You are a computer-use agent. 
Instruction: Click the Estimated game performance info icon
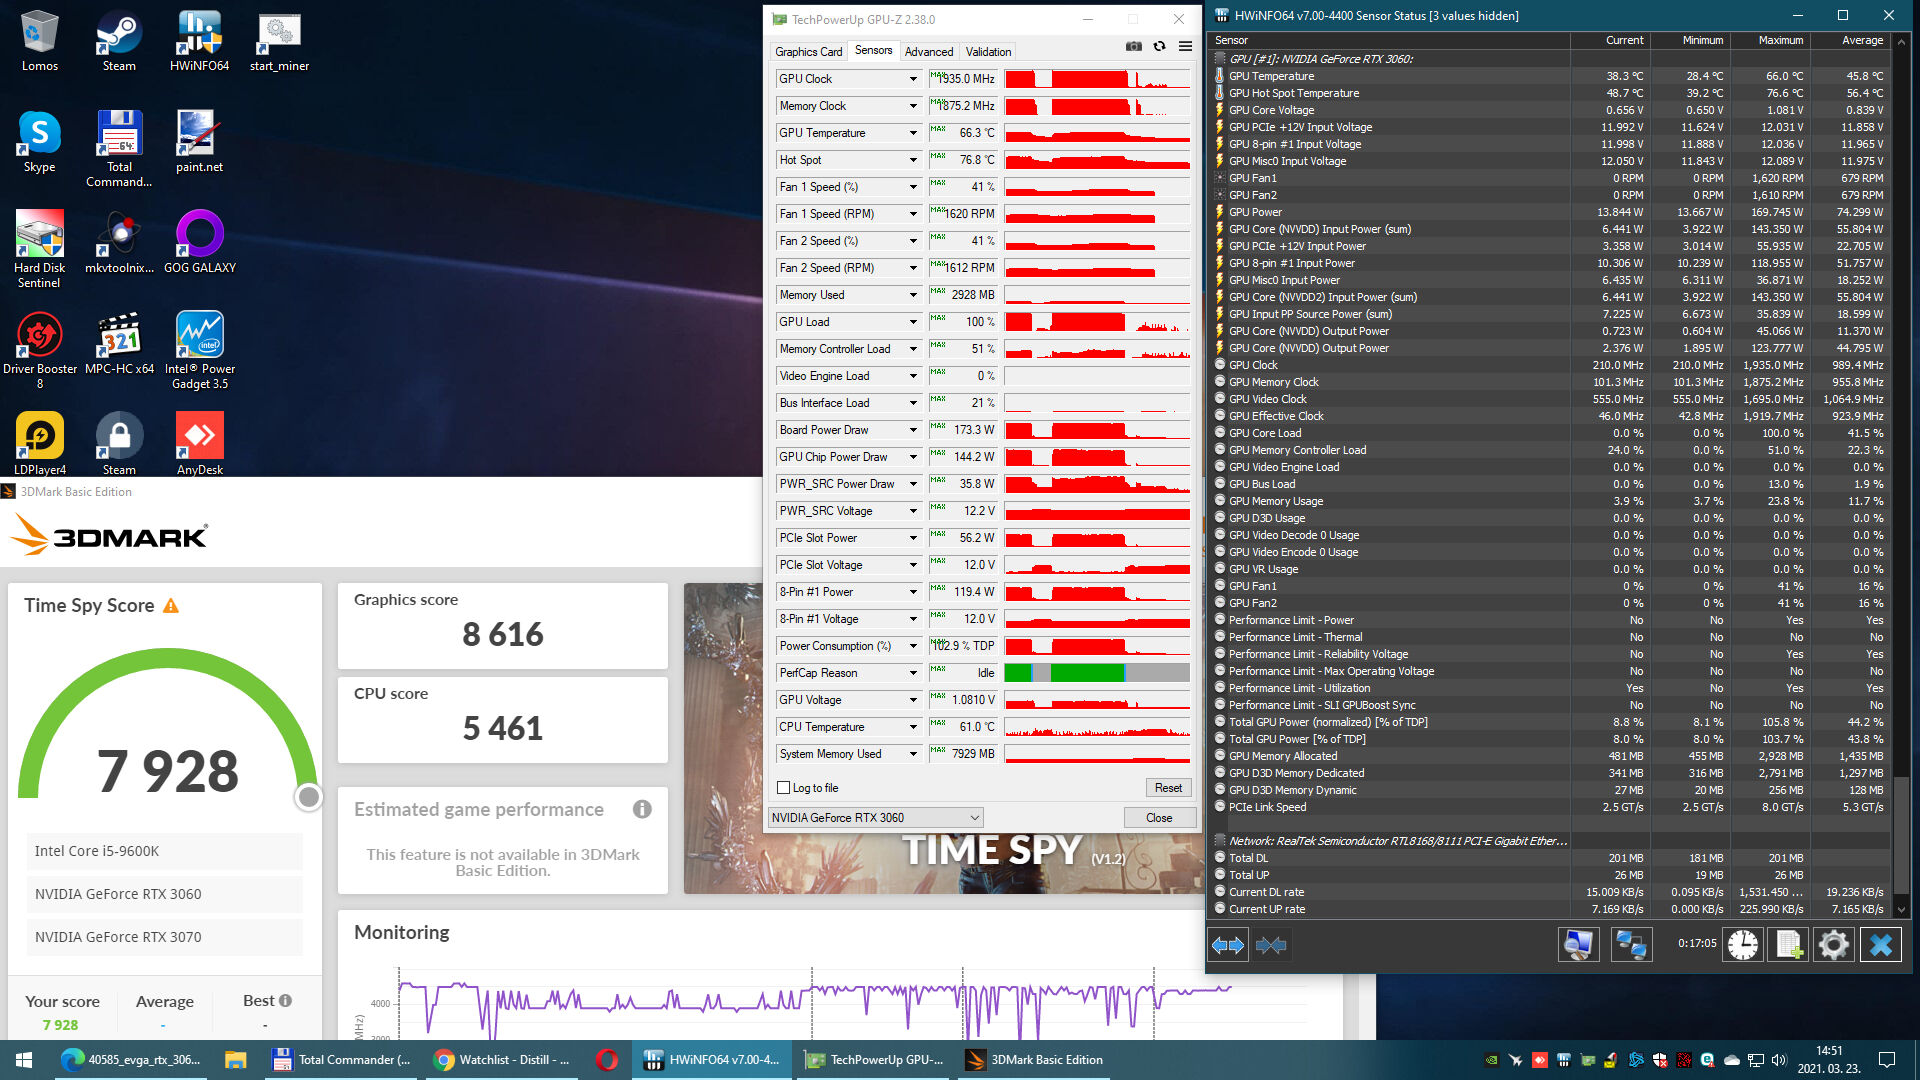pos(642,809)
